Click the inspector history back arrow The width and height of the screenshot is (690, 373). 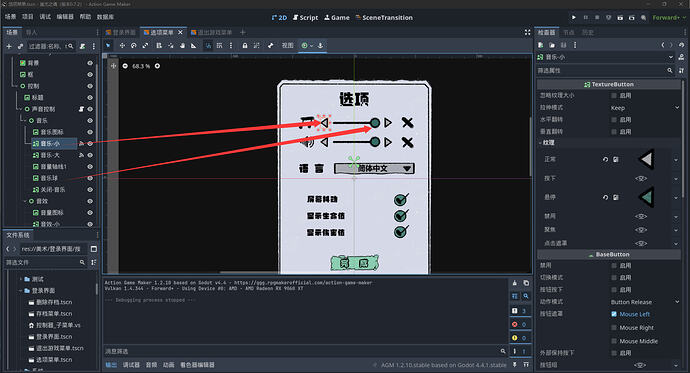[x=663, y=45]
